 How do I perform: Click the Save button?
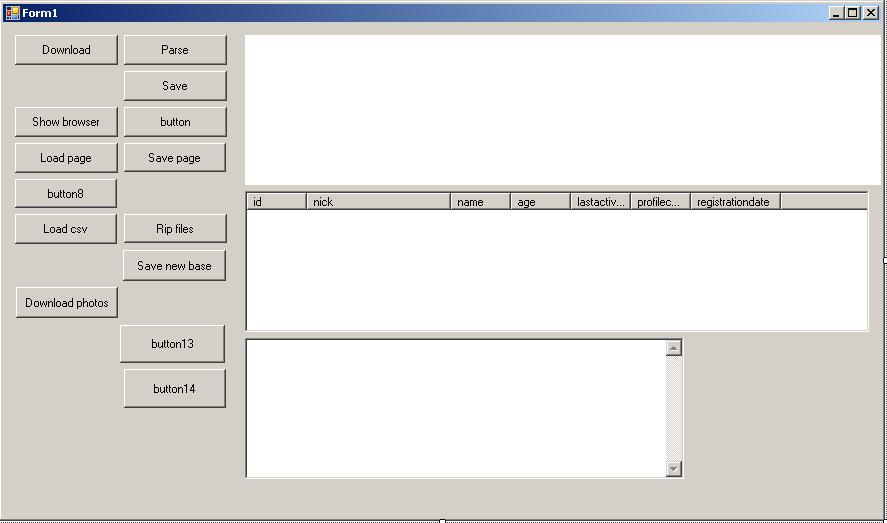175,86
